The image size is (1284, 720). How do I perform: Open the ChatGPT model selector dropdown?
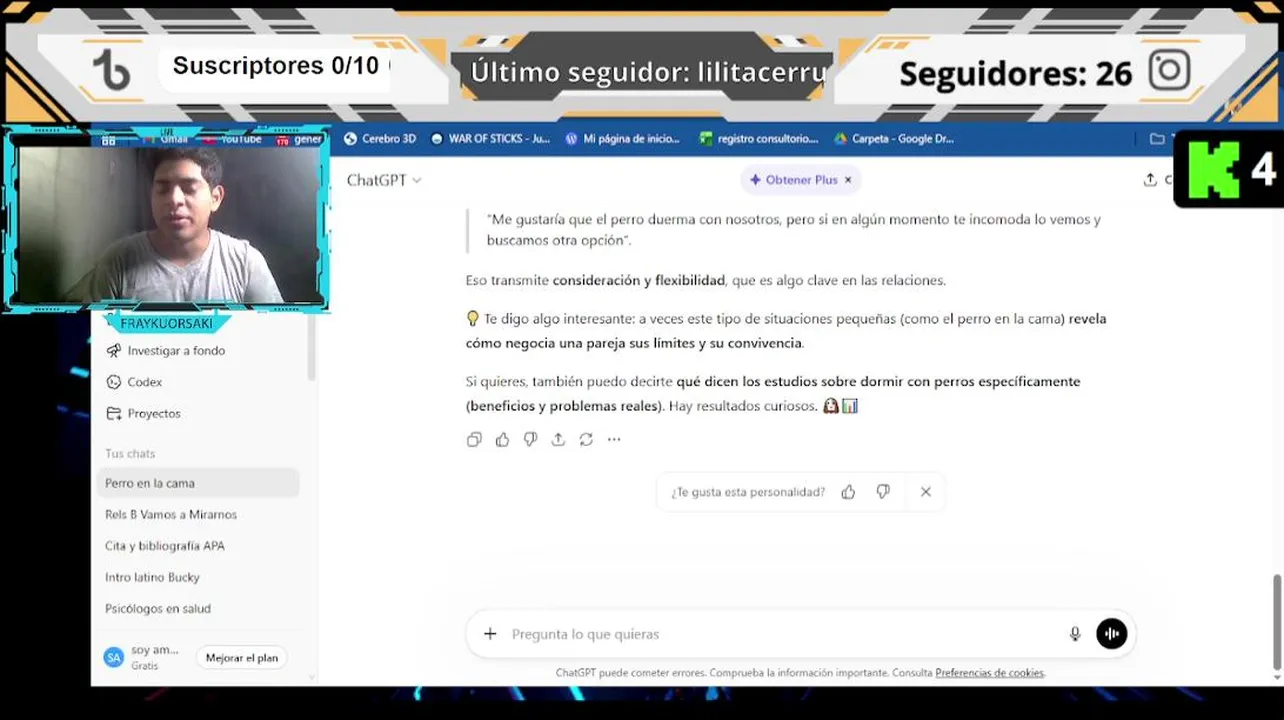tap(384, 180)
